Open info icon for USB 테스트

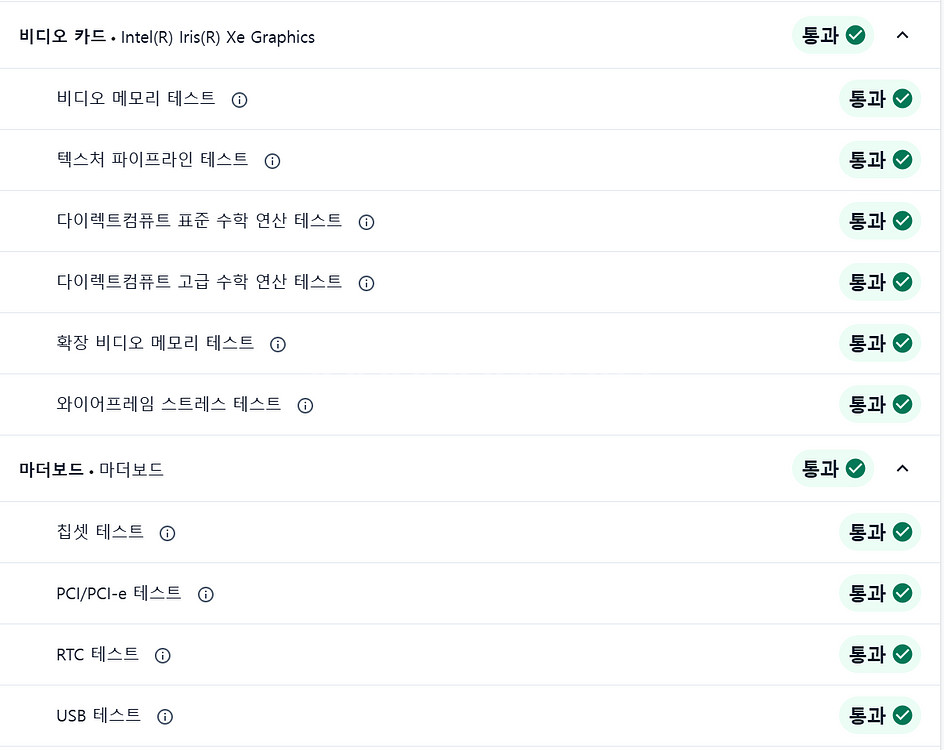(x=165, y=717)
